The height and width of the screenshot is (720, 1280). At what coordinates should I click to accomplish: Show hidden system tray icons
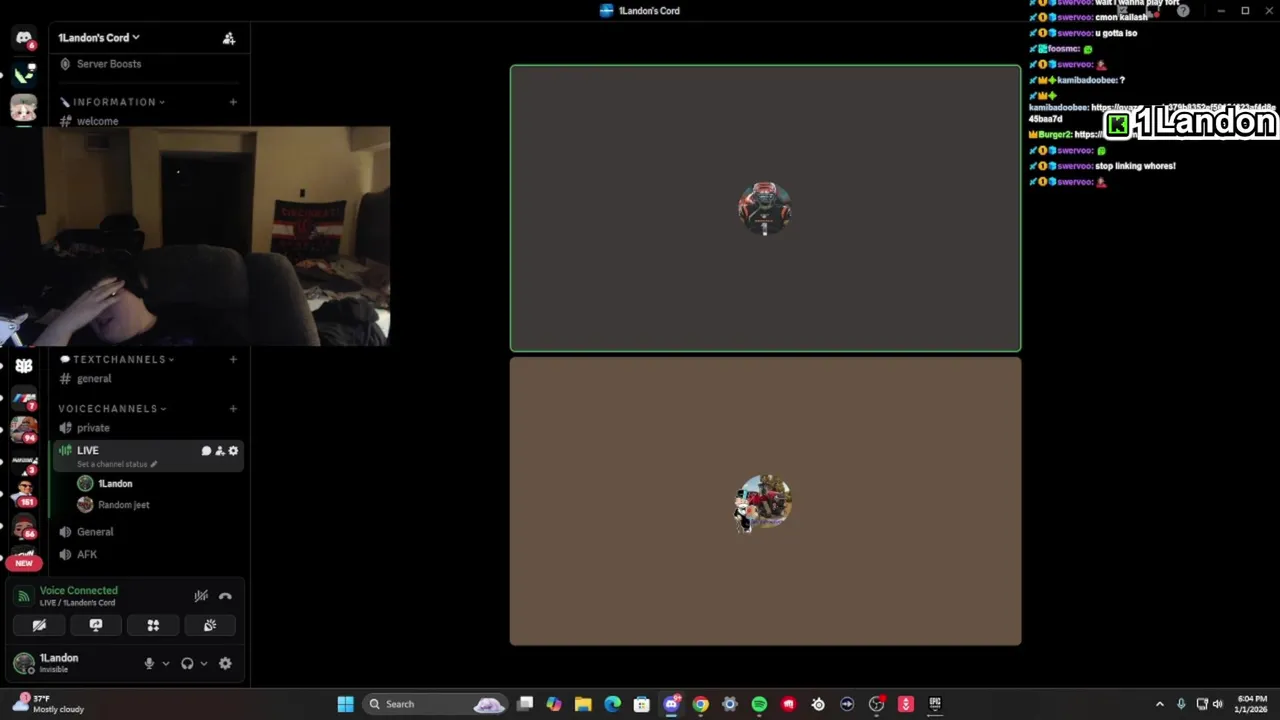pos(1160,704)
